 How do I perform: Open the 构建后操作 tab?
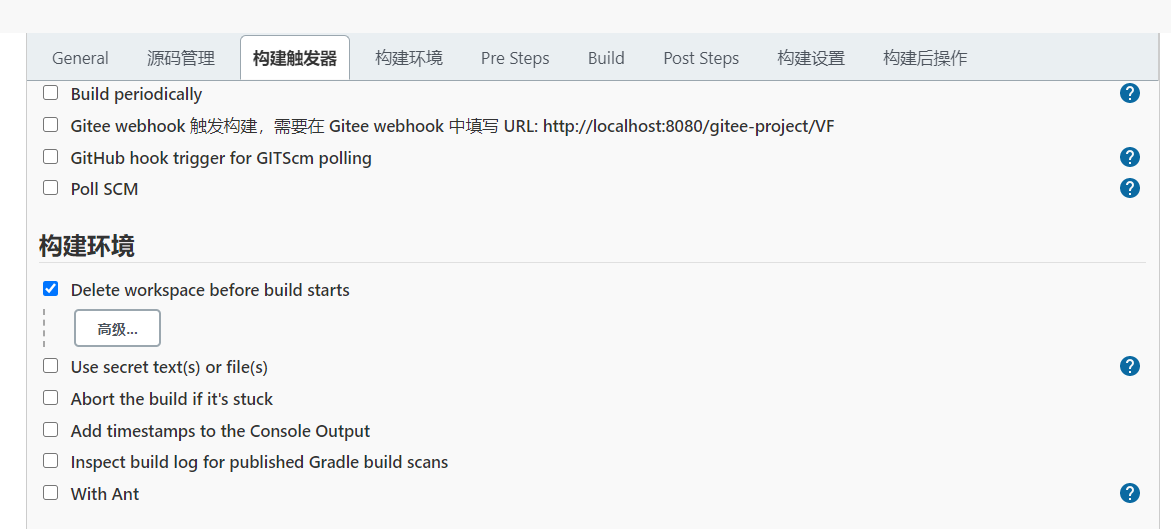coord(925,58)
